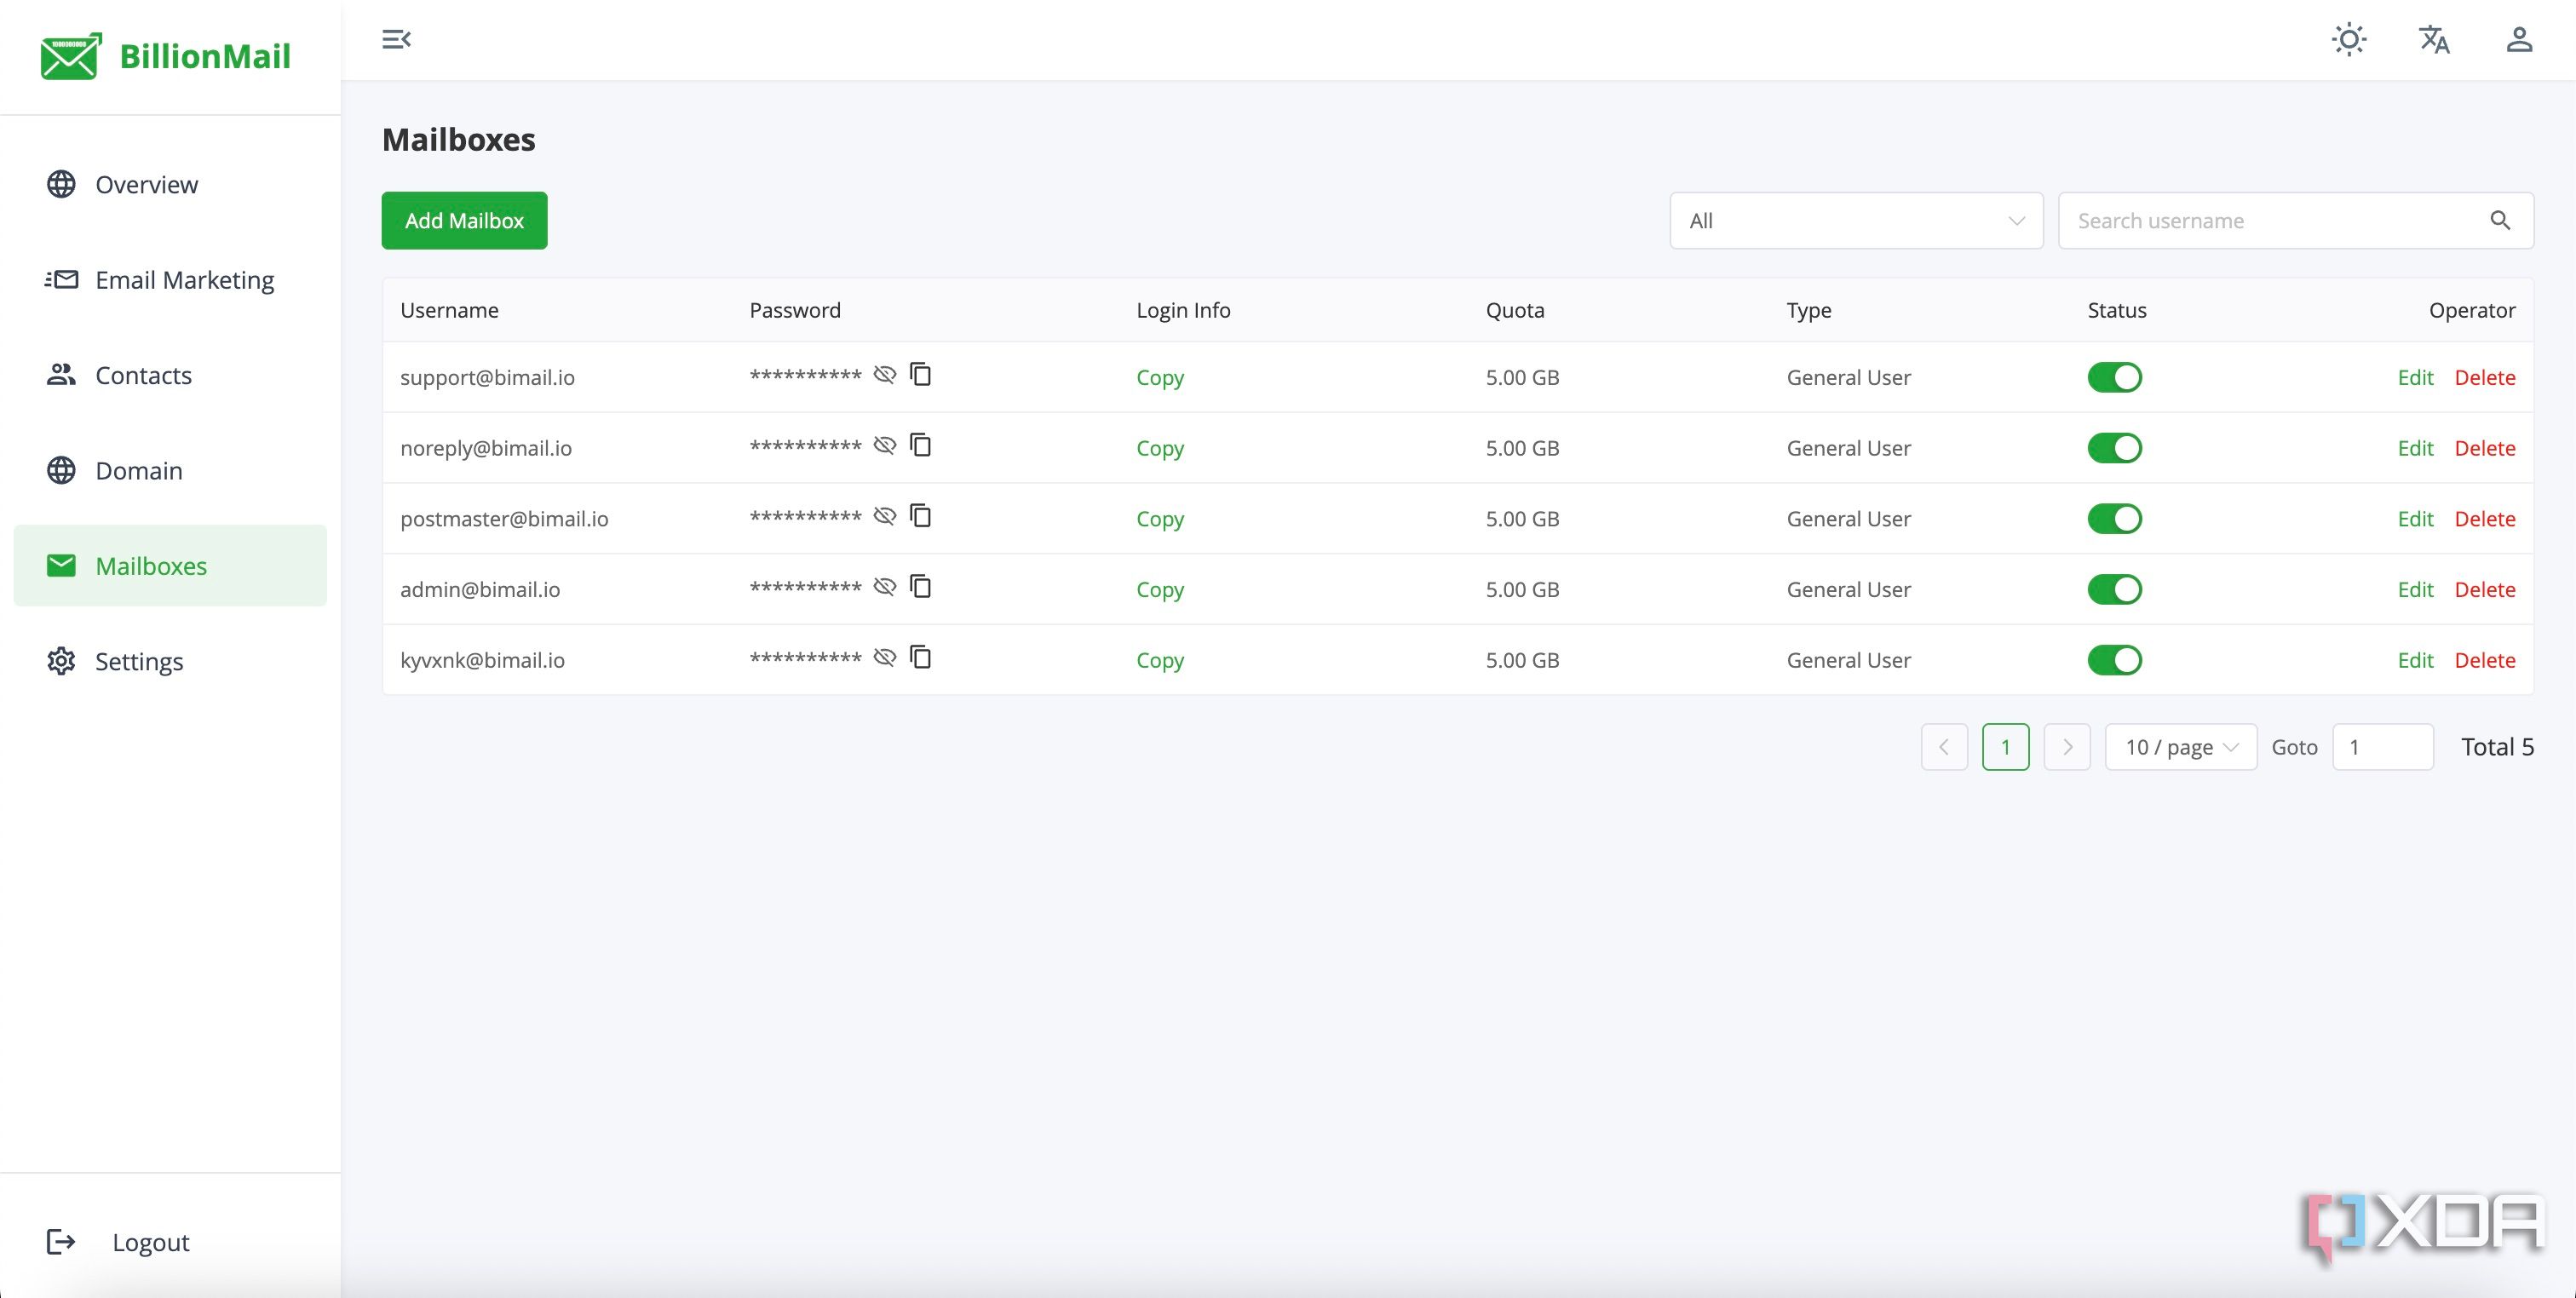2576x1298 pixels.
Task: Collapse the sidebar with the menu icon
Action: coord(396,39)
